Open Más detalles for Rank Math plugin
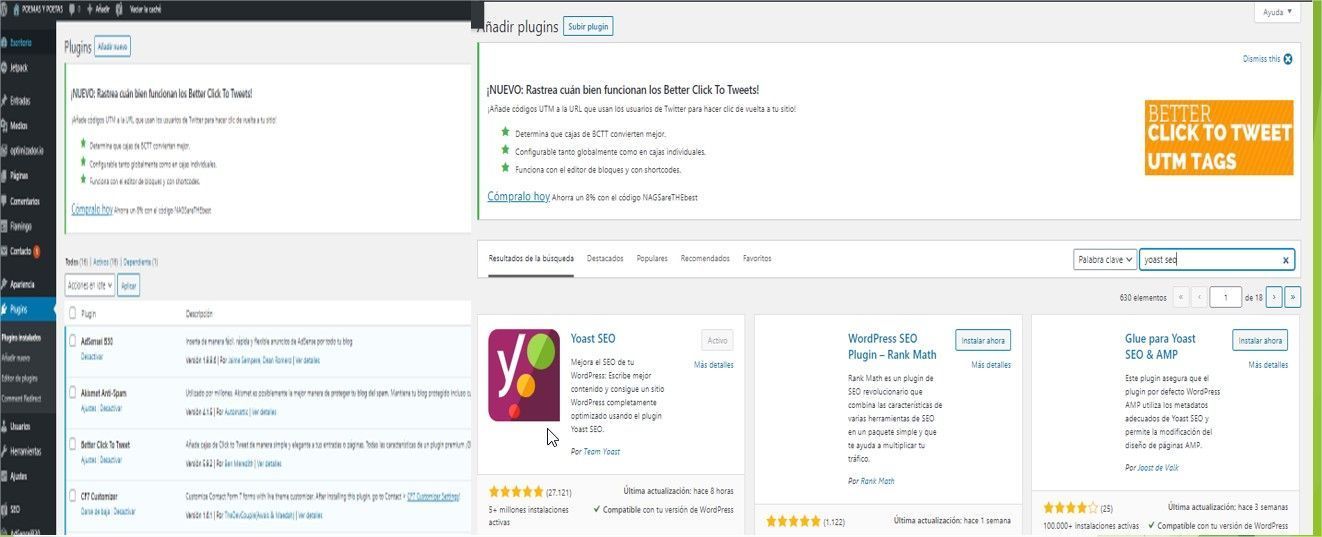Image resolution: width=1322 pixels, height=537 pixels. click(991, 365)
